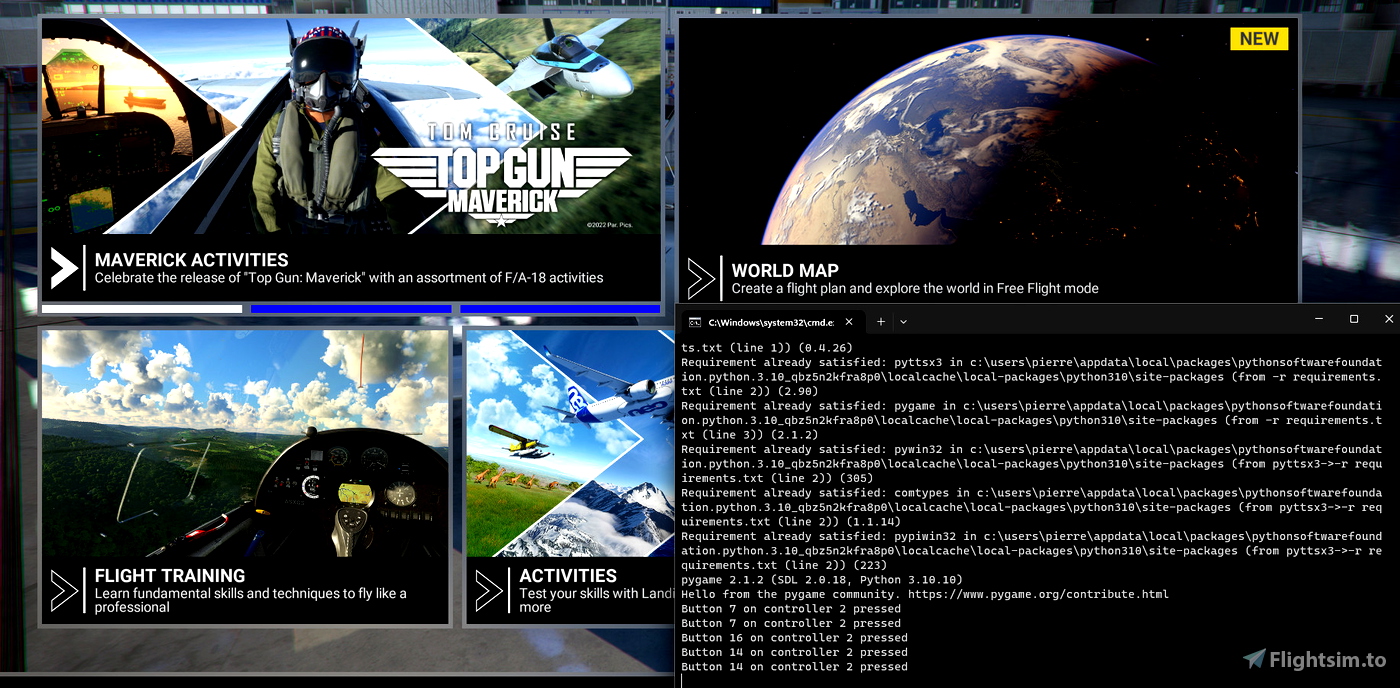This screenshot has height=688, width=1400.
Task: Close the cmd.exe terminal tab
Action: pos(851,322)
